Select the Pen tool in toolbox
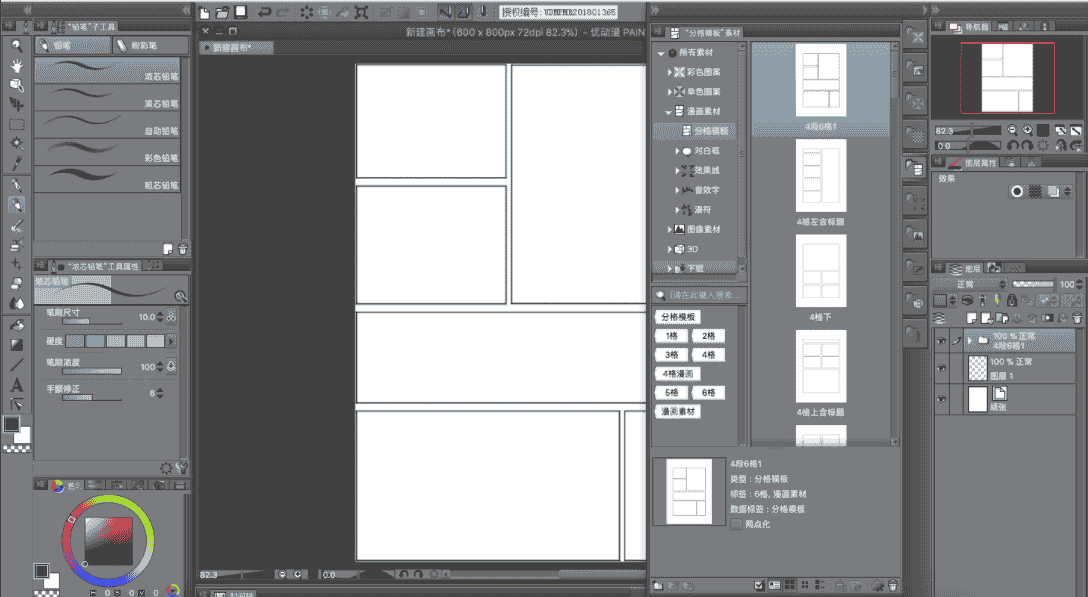The width and height of the screenshot is (1088, 597). click(x=17, y=185)
